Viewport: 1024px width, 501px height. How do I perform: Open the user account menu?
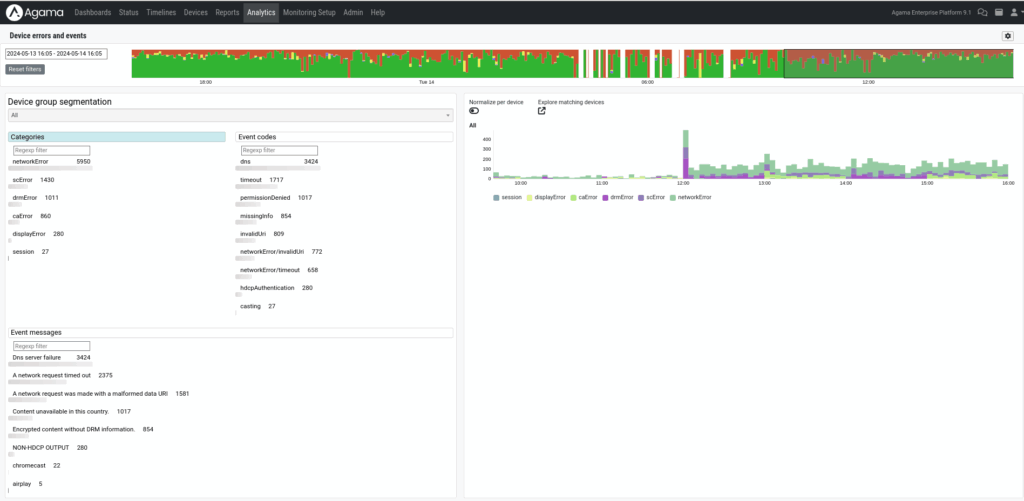coord(1013,12)
